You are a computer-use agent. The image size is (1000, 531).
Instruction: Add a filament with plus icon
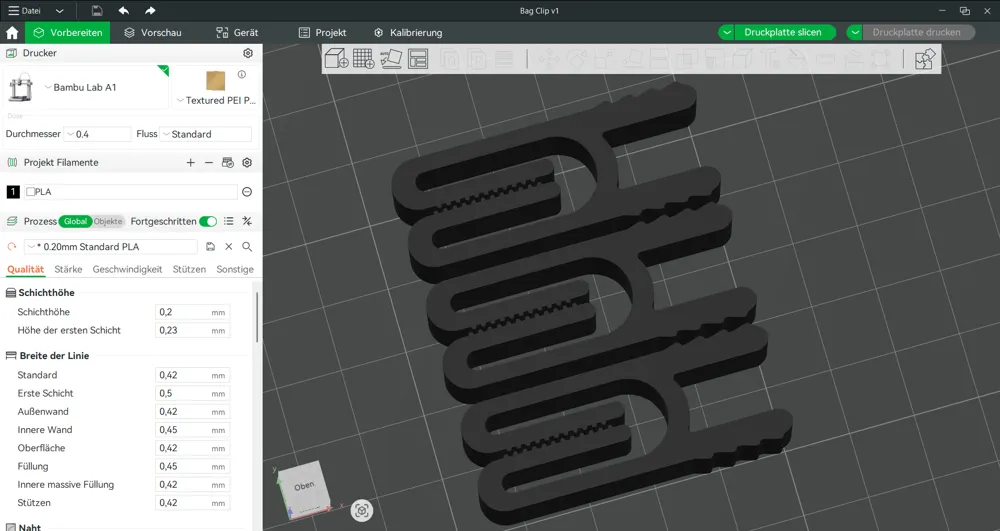click(190, 163)
